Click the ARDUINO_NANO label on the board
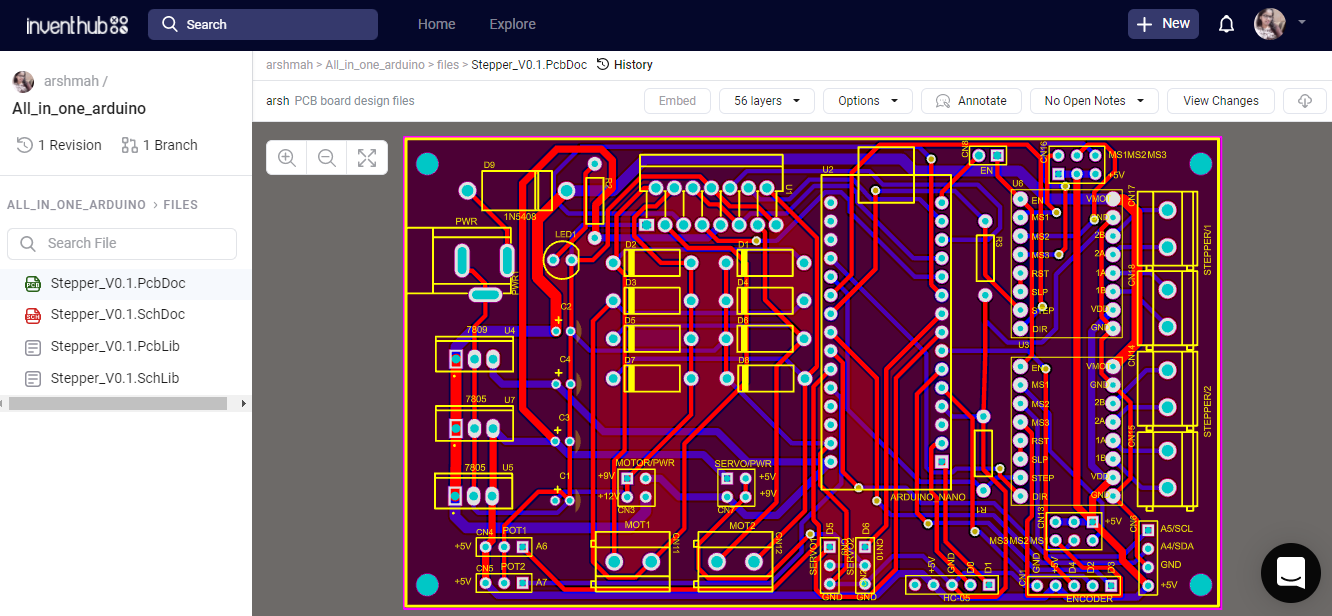The height and width of the screenshot is (616, 1332). tap(927, 497)
